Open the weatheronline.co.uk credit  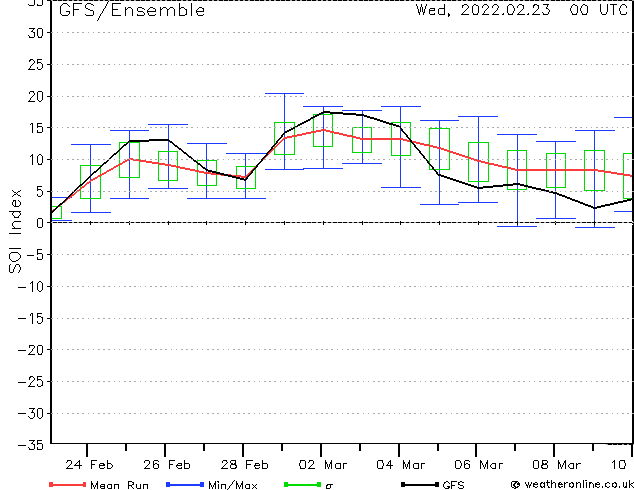pos(572,484)
